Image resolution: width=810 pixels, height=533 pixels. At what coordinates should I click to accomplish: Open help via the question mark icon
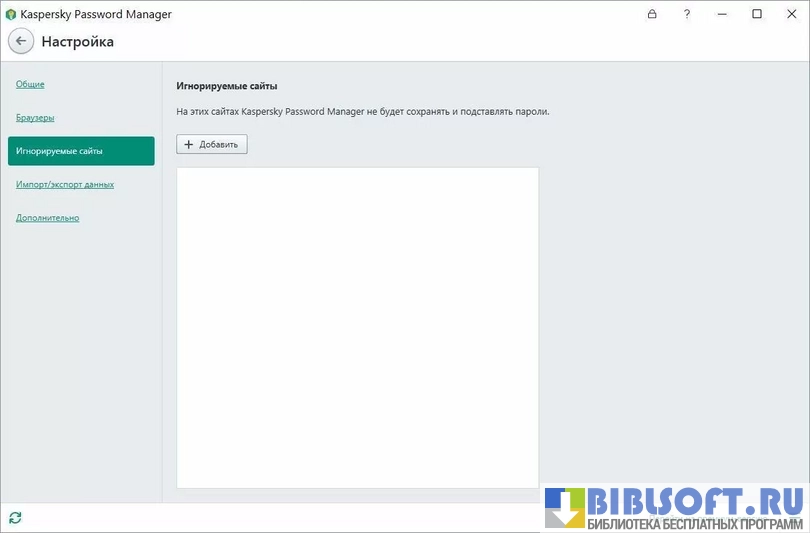click(687, 14)
